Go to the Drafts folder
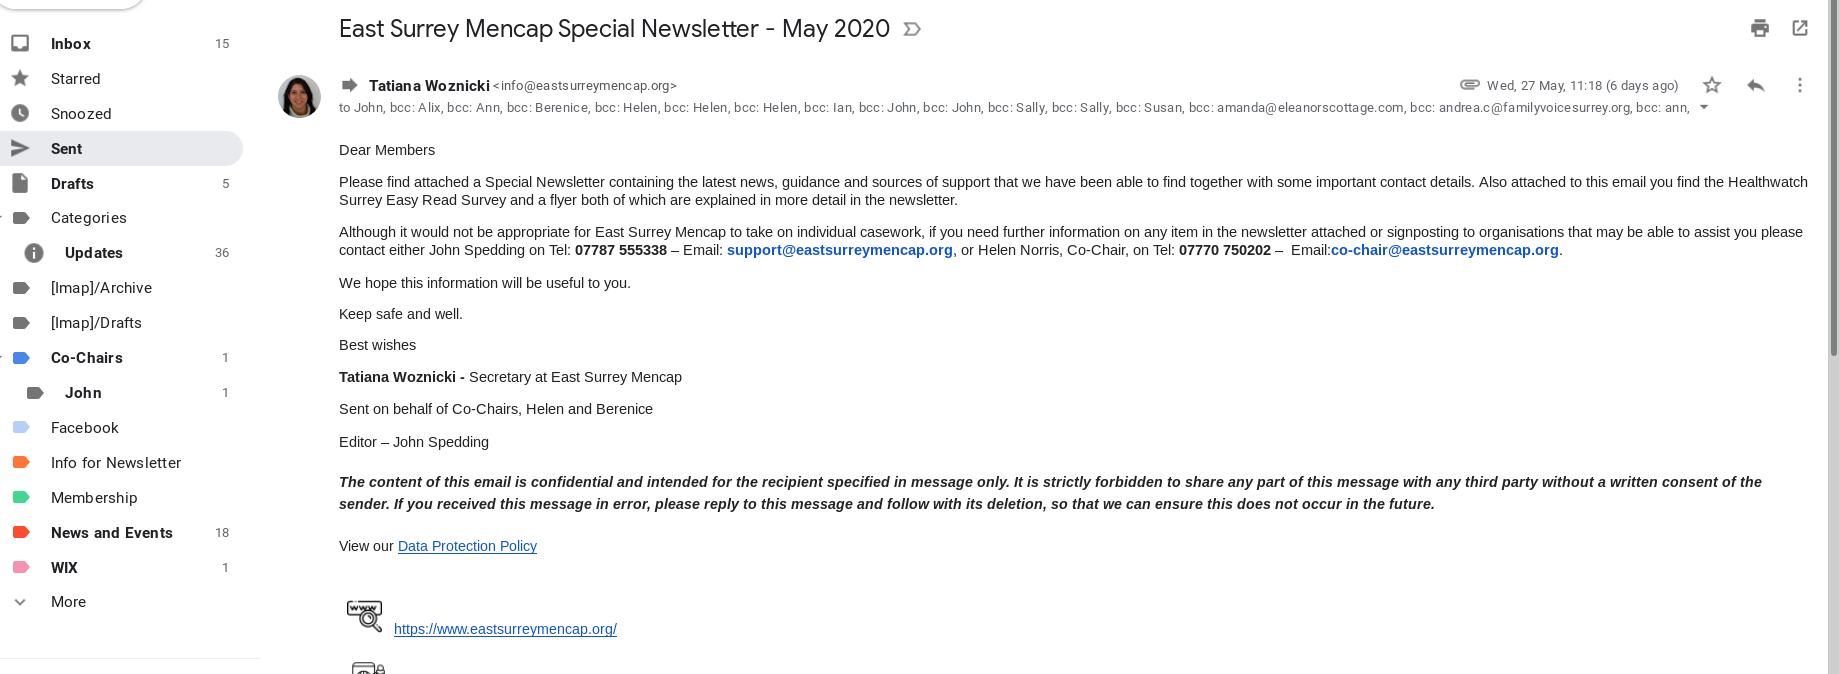The height and width of the screenshot is (674, 1839). click(x=72, y=184)
